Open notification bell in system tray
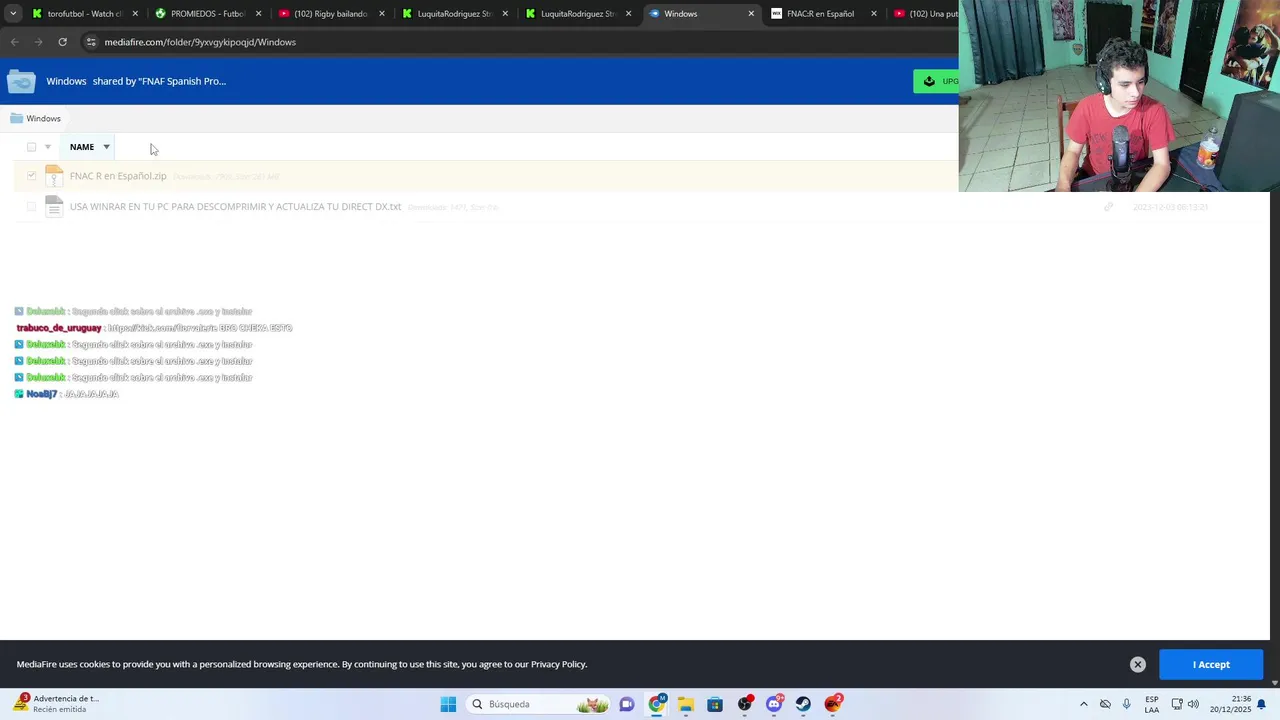 [x=1261, y=704]
